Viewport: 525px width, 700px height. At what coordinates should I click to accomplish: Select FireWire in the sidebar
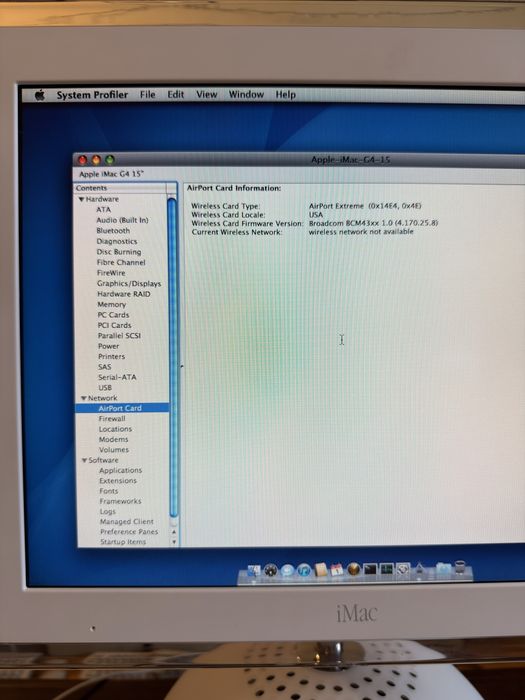111,273
